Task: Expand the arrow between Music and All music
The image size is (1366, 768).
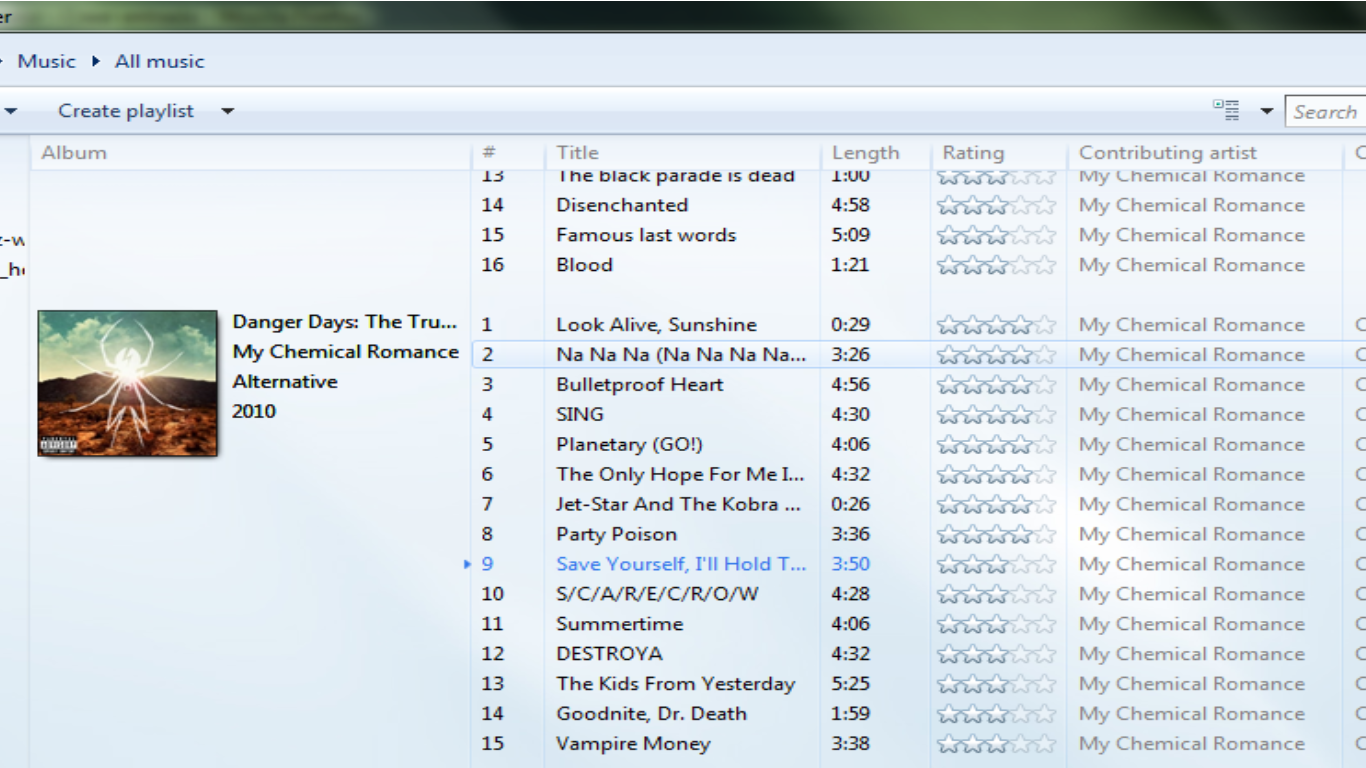Action: pyautogui.click(x=96, y=61)
